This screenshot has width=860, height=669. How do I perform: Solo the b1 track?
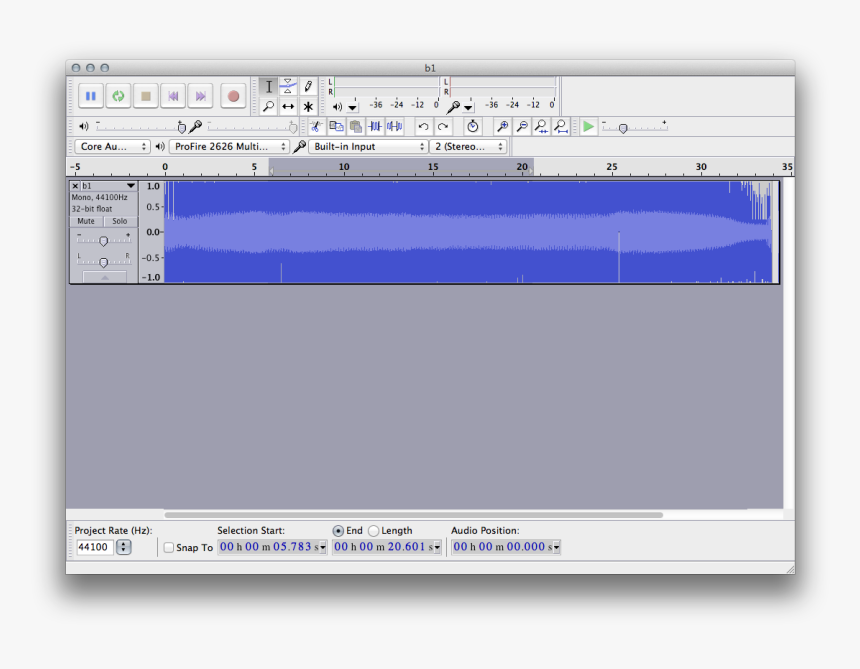tap(120, 222)
